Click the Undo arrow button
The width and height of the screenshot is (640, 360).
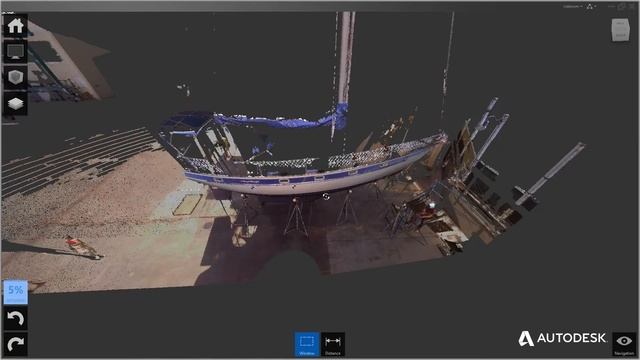[16, 318]
